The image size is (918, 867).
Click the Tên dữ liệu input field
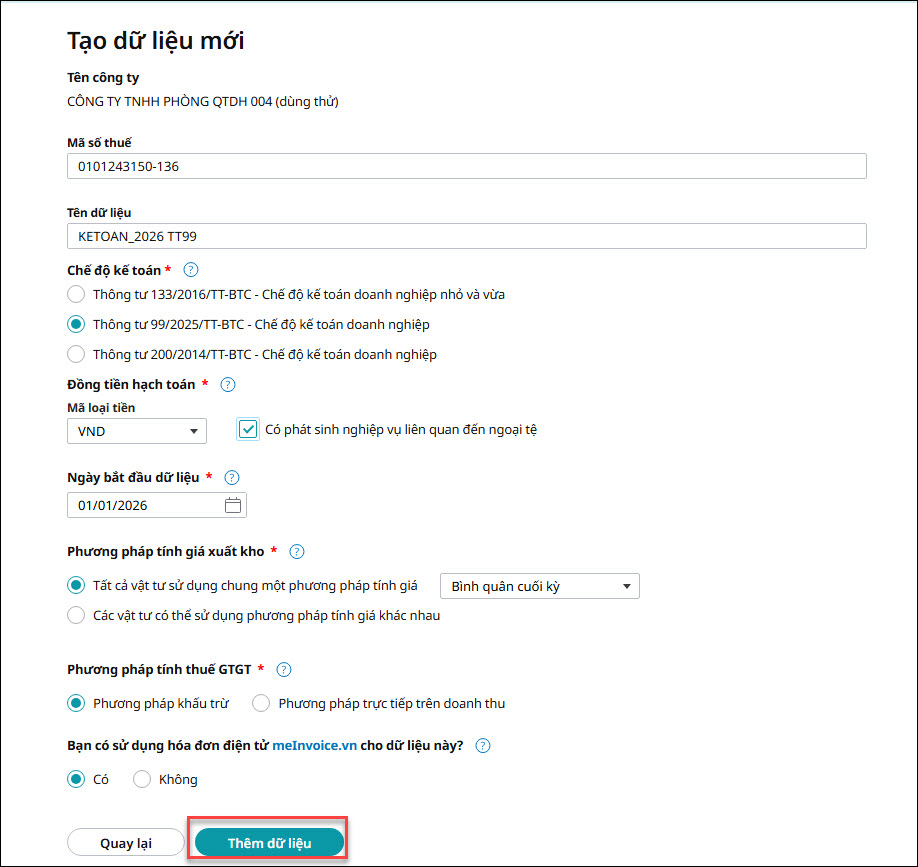pos(466,236)
